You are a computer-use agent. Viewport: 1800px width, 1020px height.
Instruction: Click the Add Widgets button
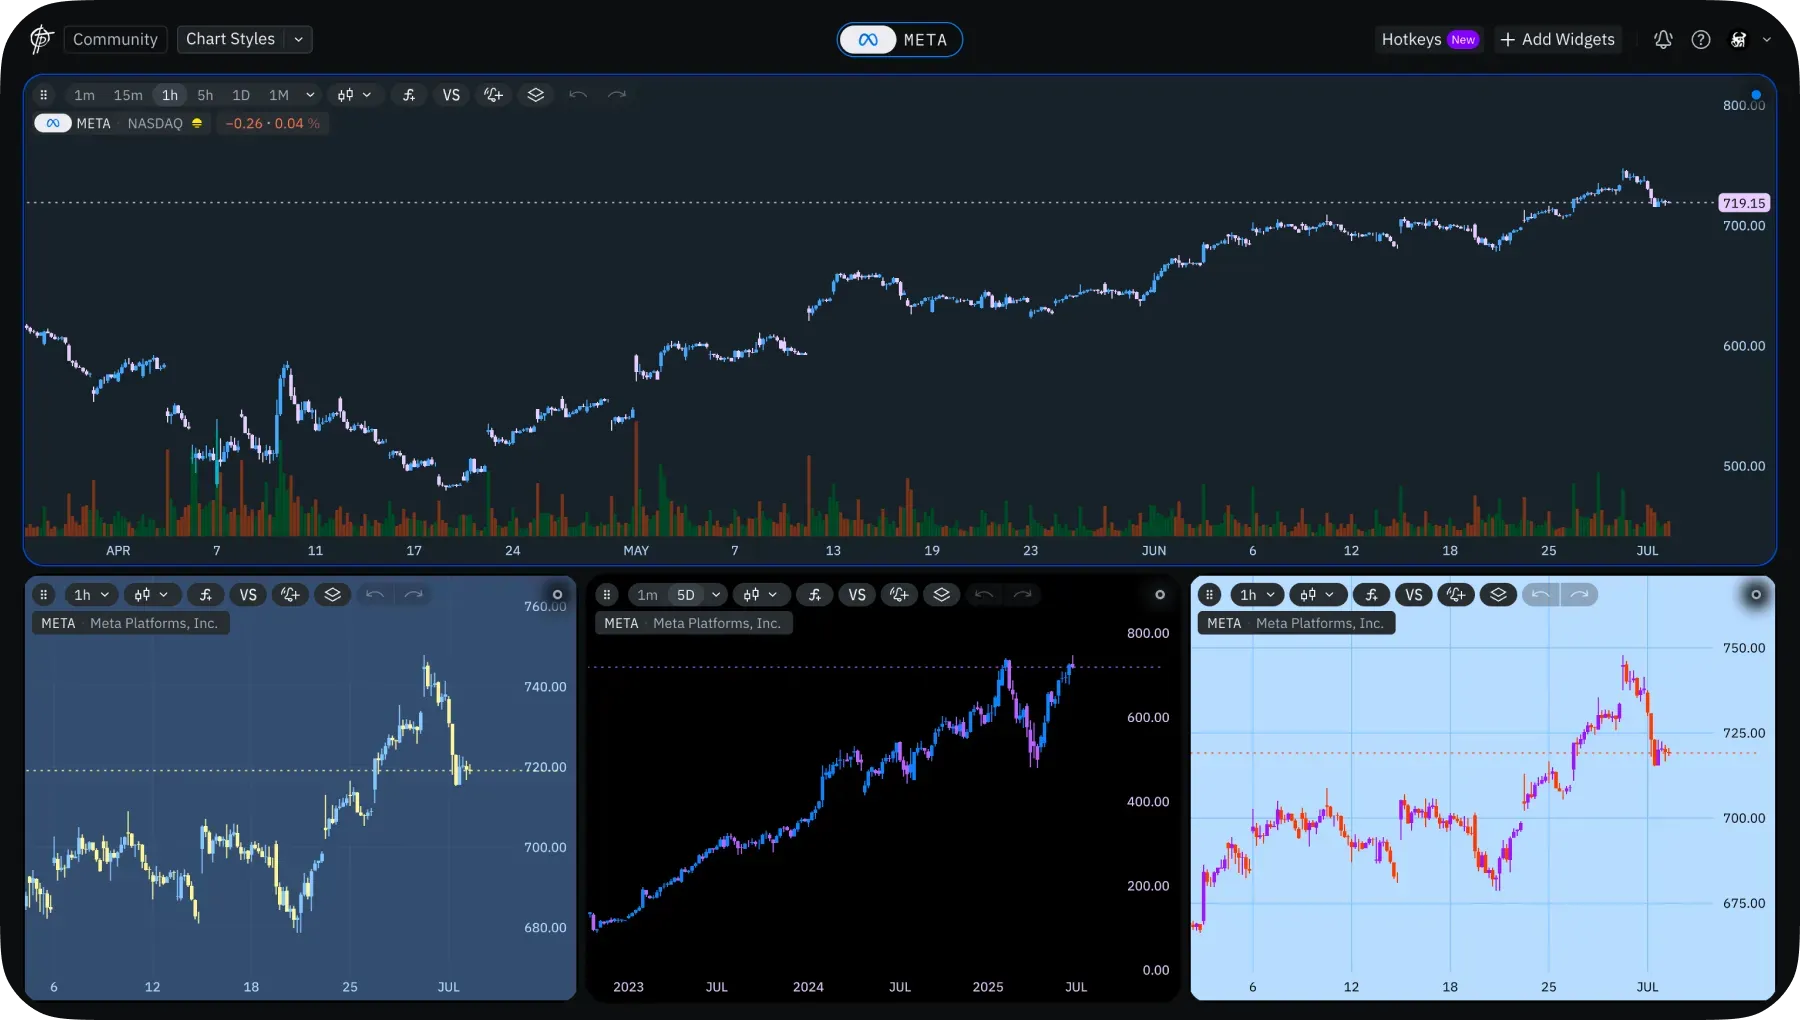(1557, 40)
